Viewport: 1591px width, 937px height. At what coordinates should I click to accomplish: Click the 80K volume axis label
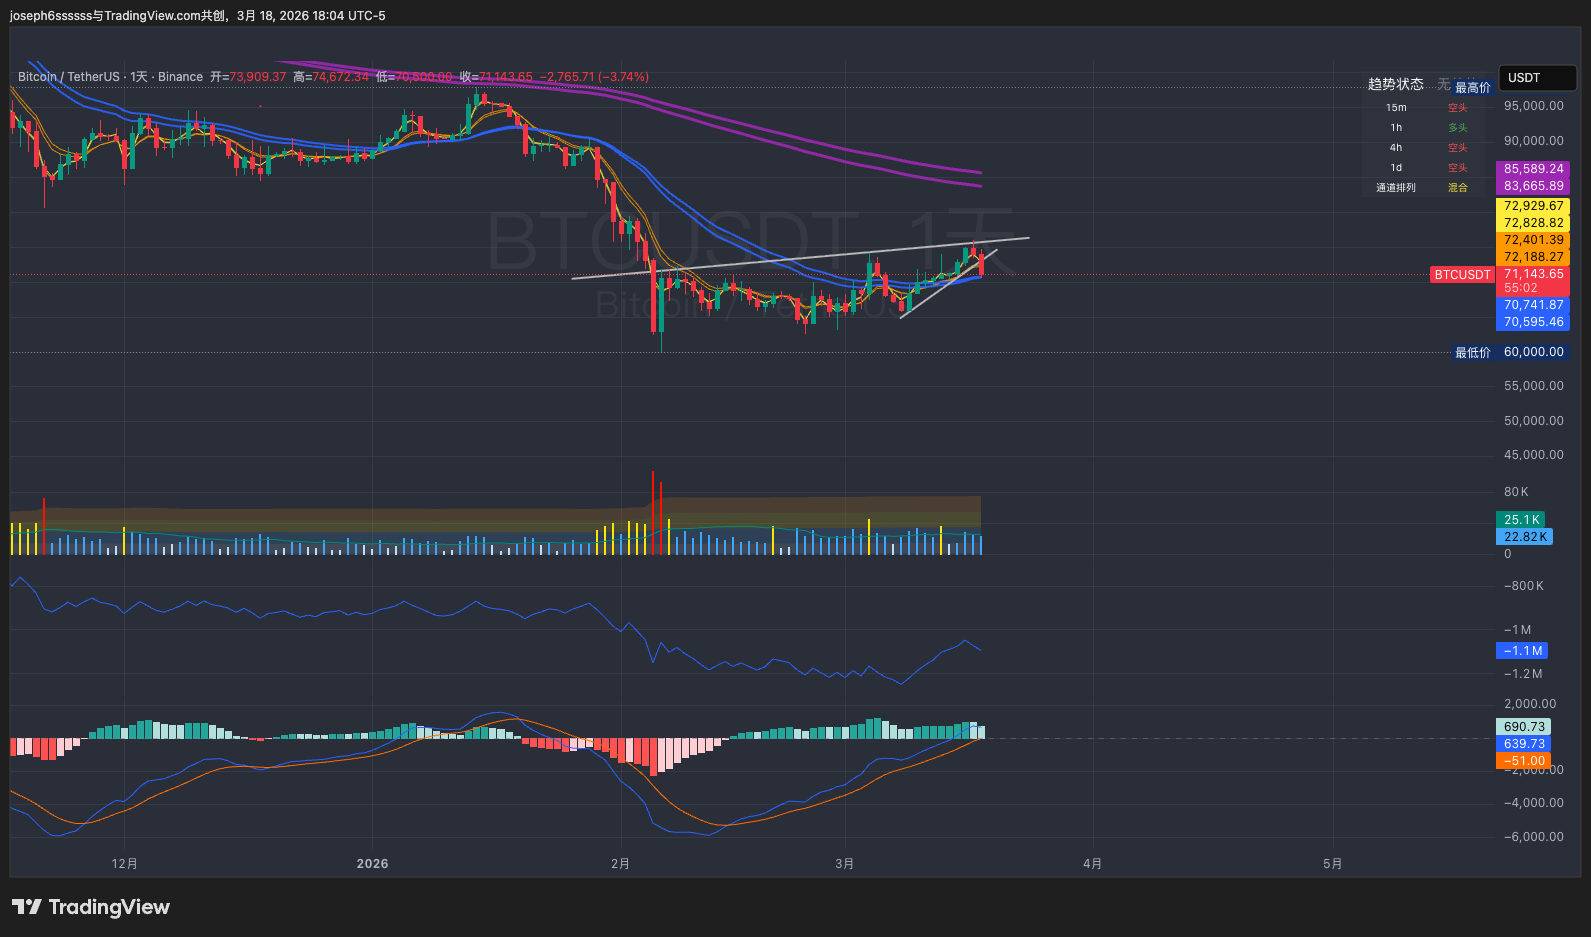tap(1516, 492)
